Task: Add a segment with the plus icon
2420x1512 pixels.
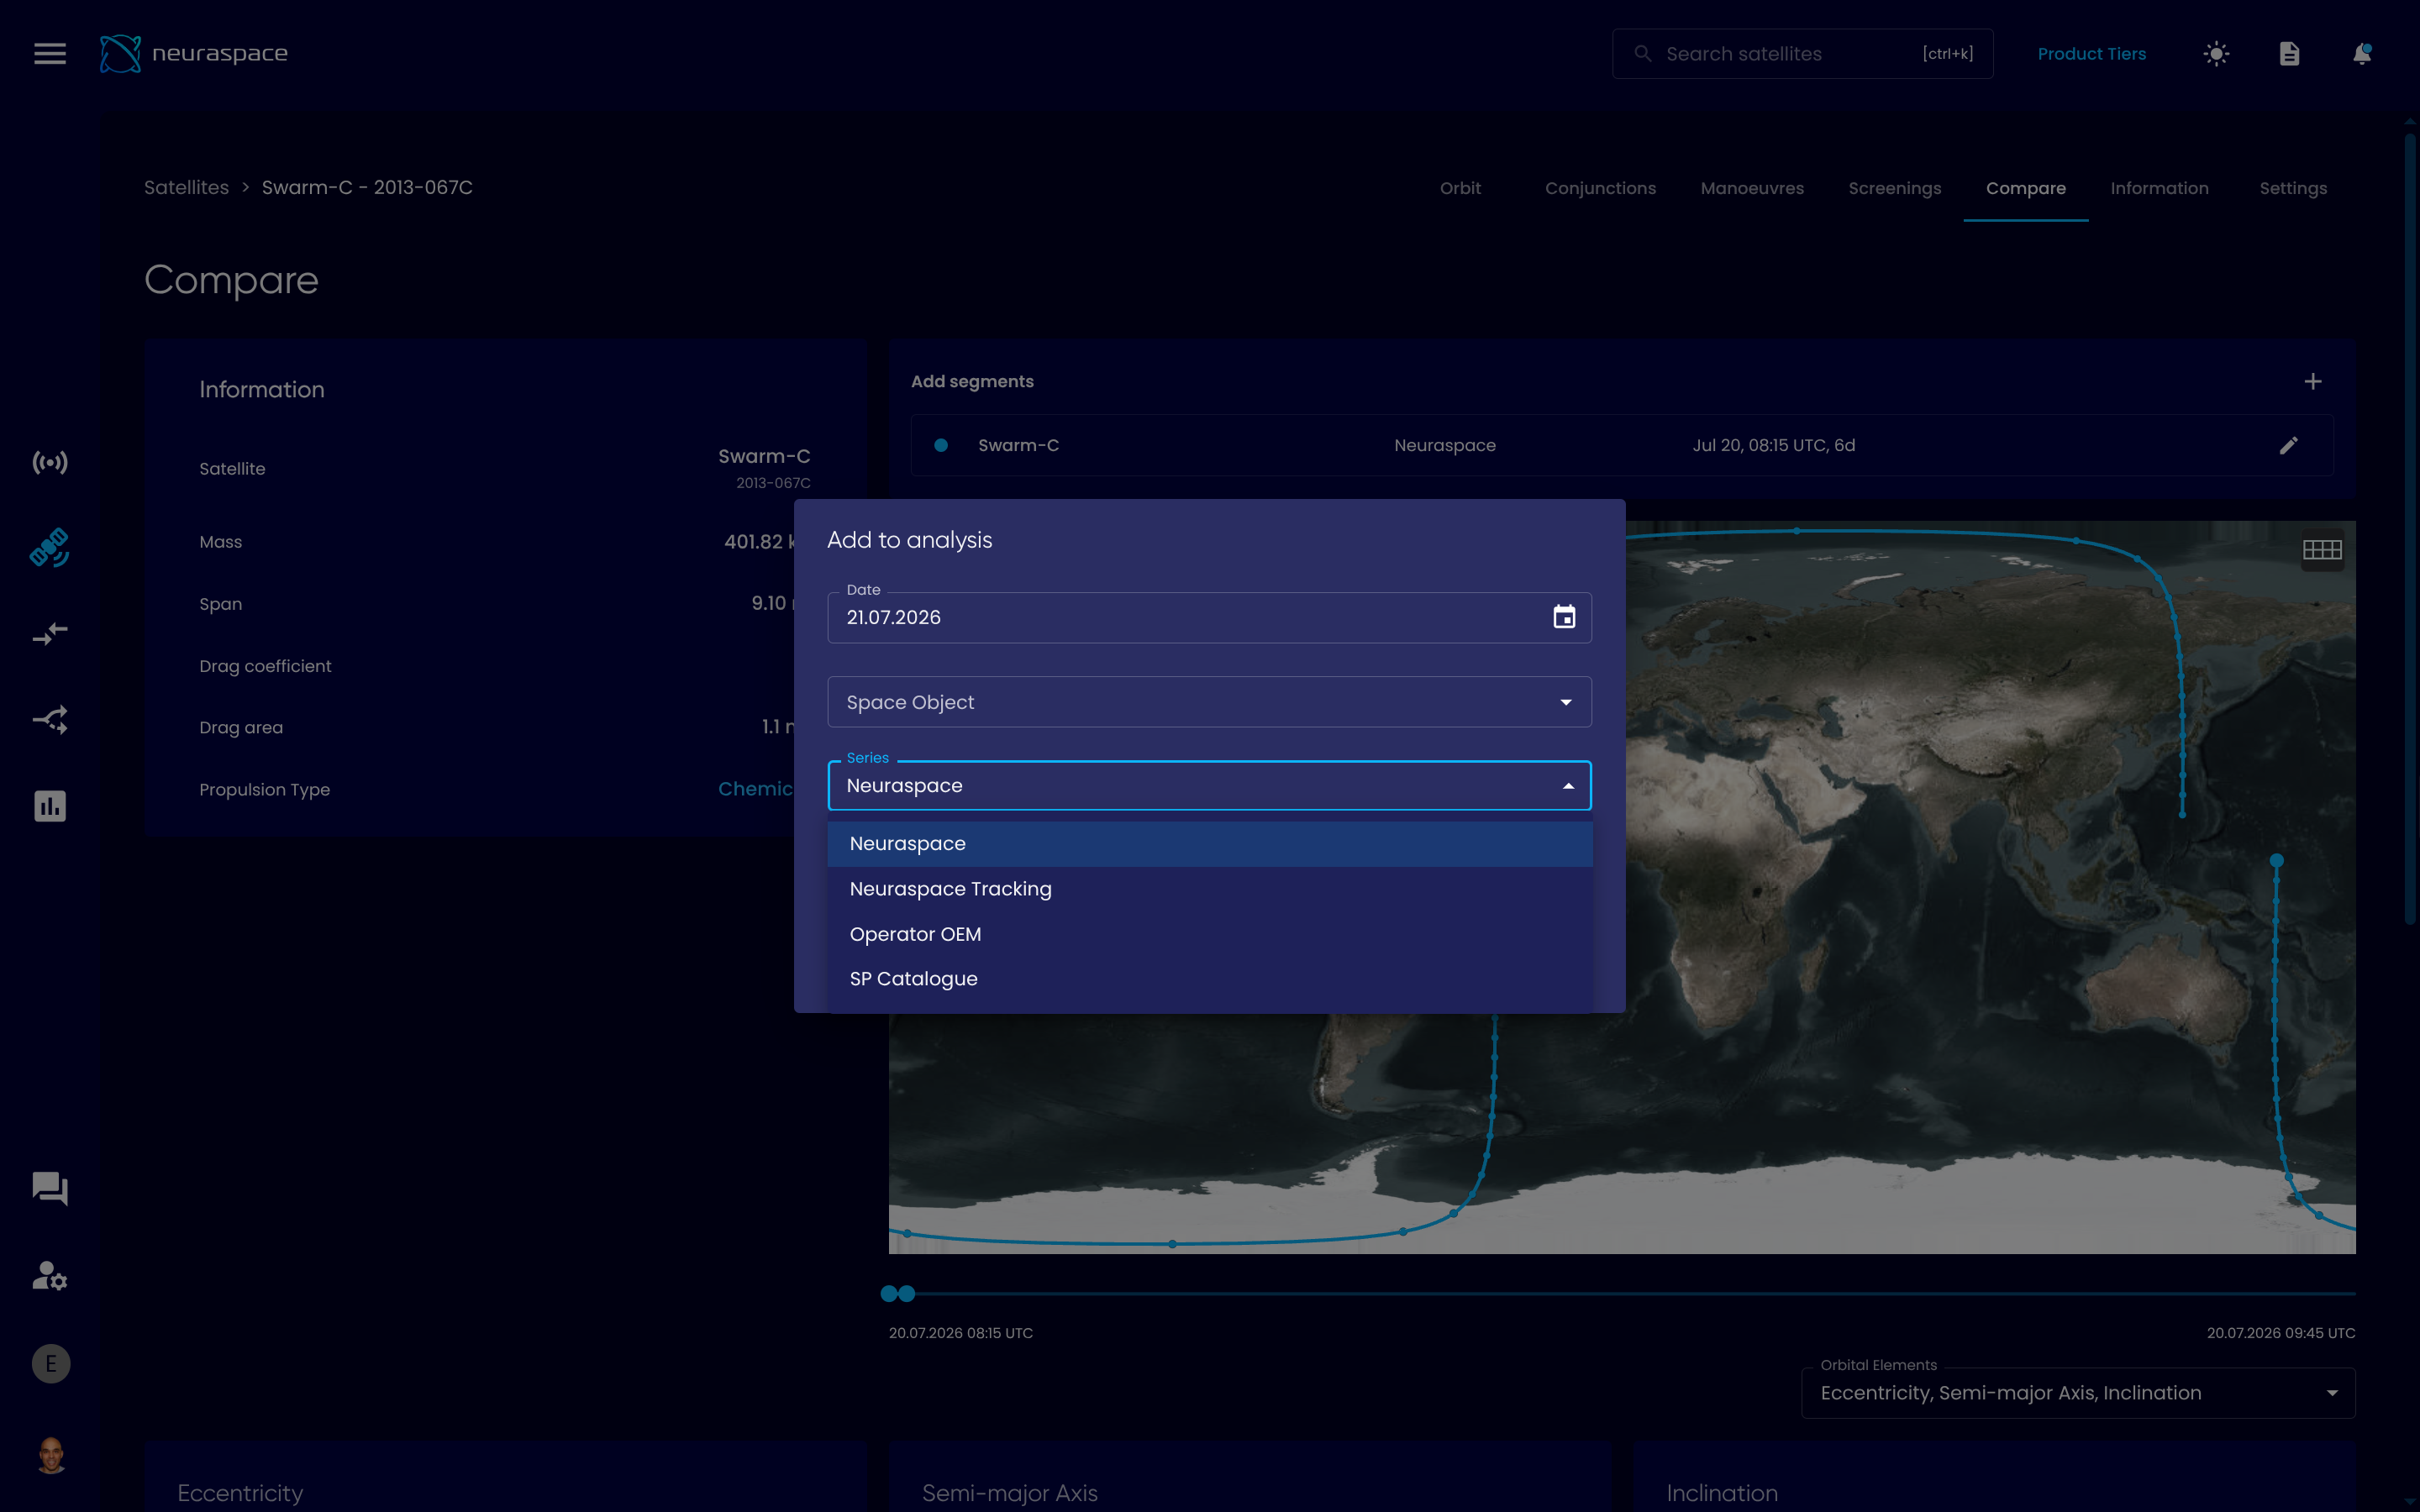Action: (x=2313, y=381)
